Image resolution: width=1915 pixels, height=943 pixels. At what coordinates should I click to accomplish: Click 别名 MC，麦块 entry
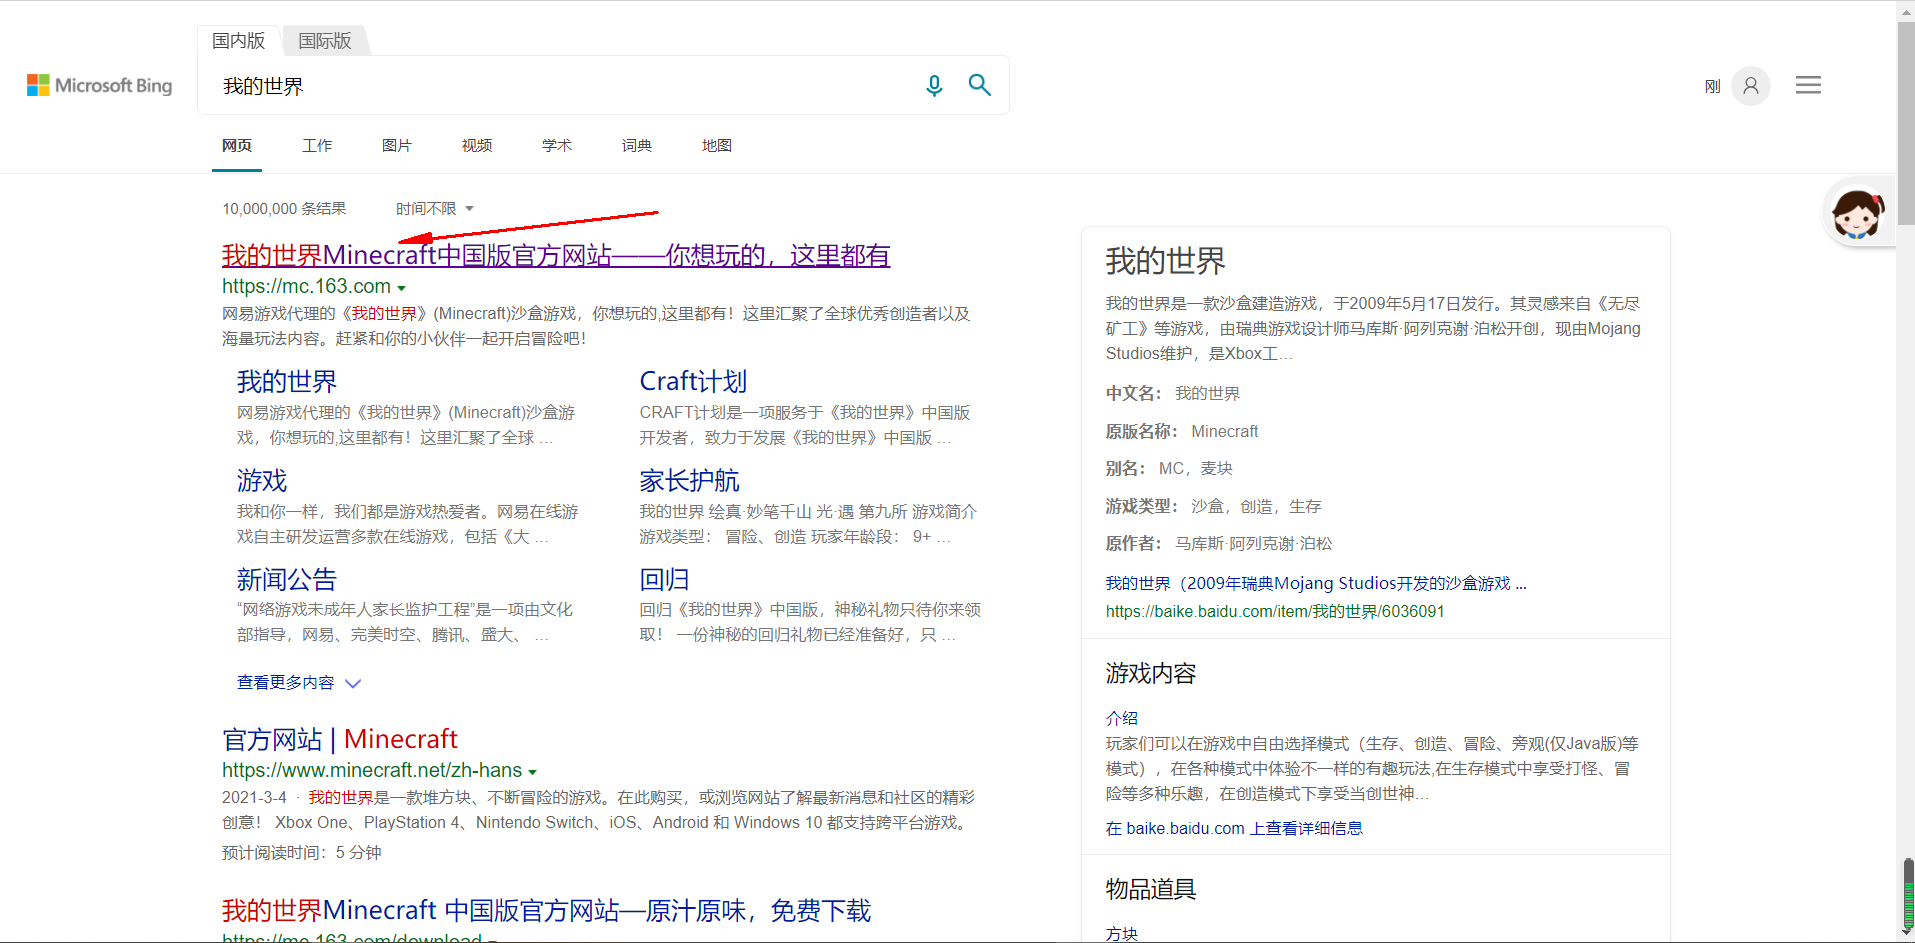(1169, 469)
